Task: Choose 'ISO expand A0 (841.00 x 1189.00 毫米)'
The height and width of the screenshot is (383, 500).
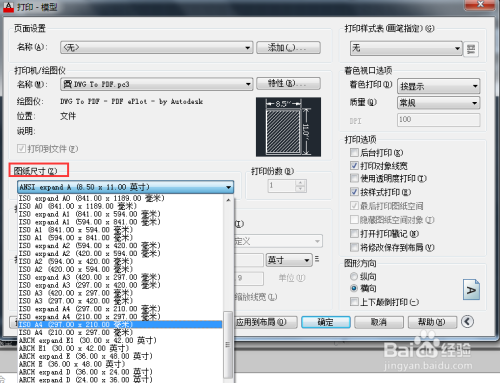Action: click(120, 198)
